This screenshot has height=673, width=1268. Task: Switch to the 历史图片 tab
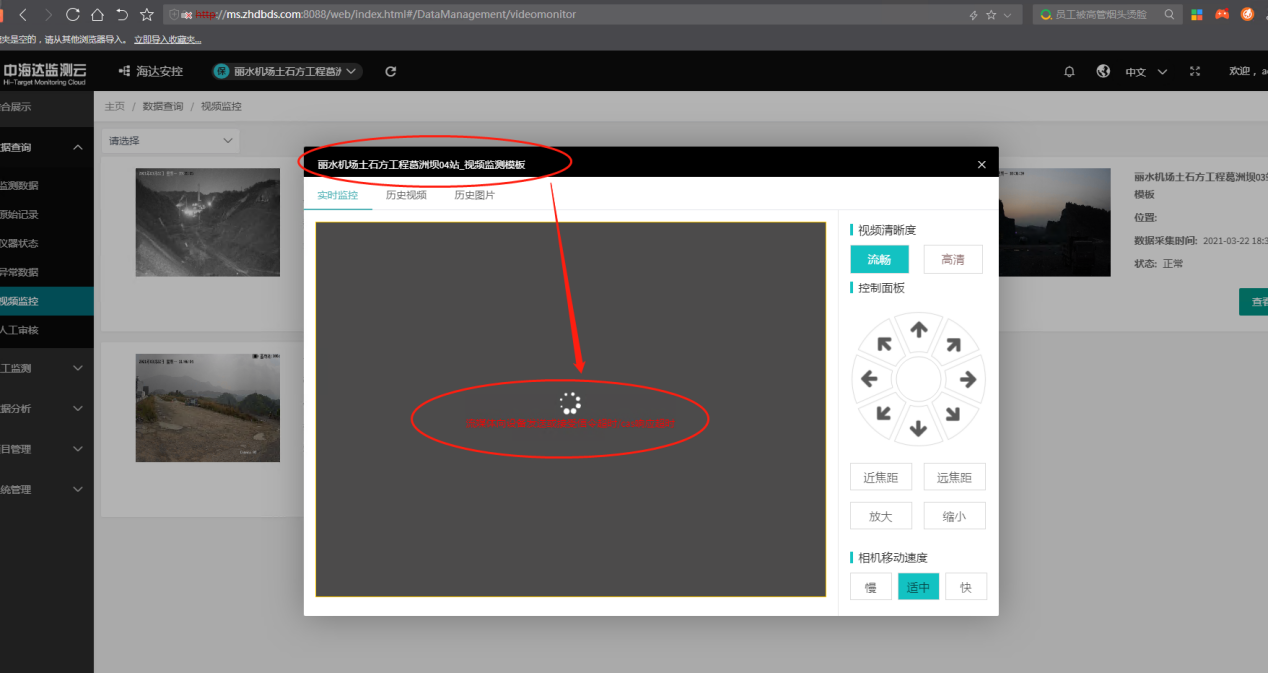pos(474,195)
